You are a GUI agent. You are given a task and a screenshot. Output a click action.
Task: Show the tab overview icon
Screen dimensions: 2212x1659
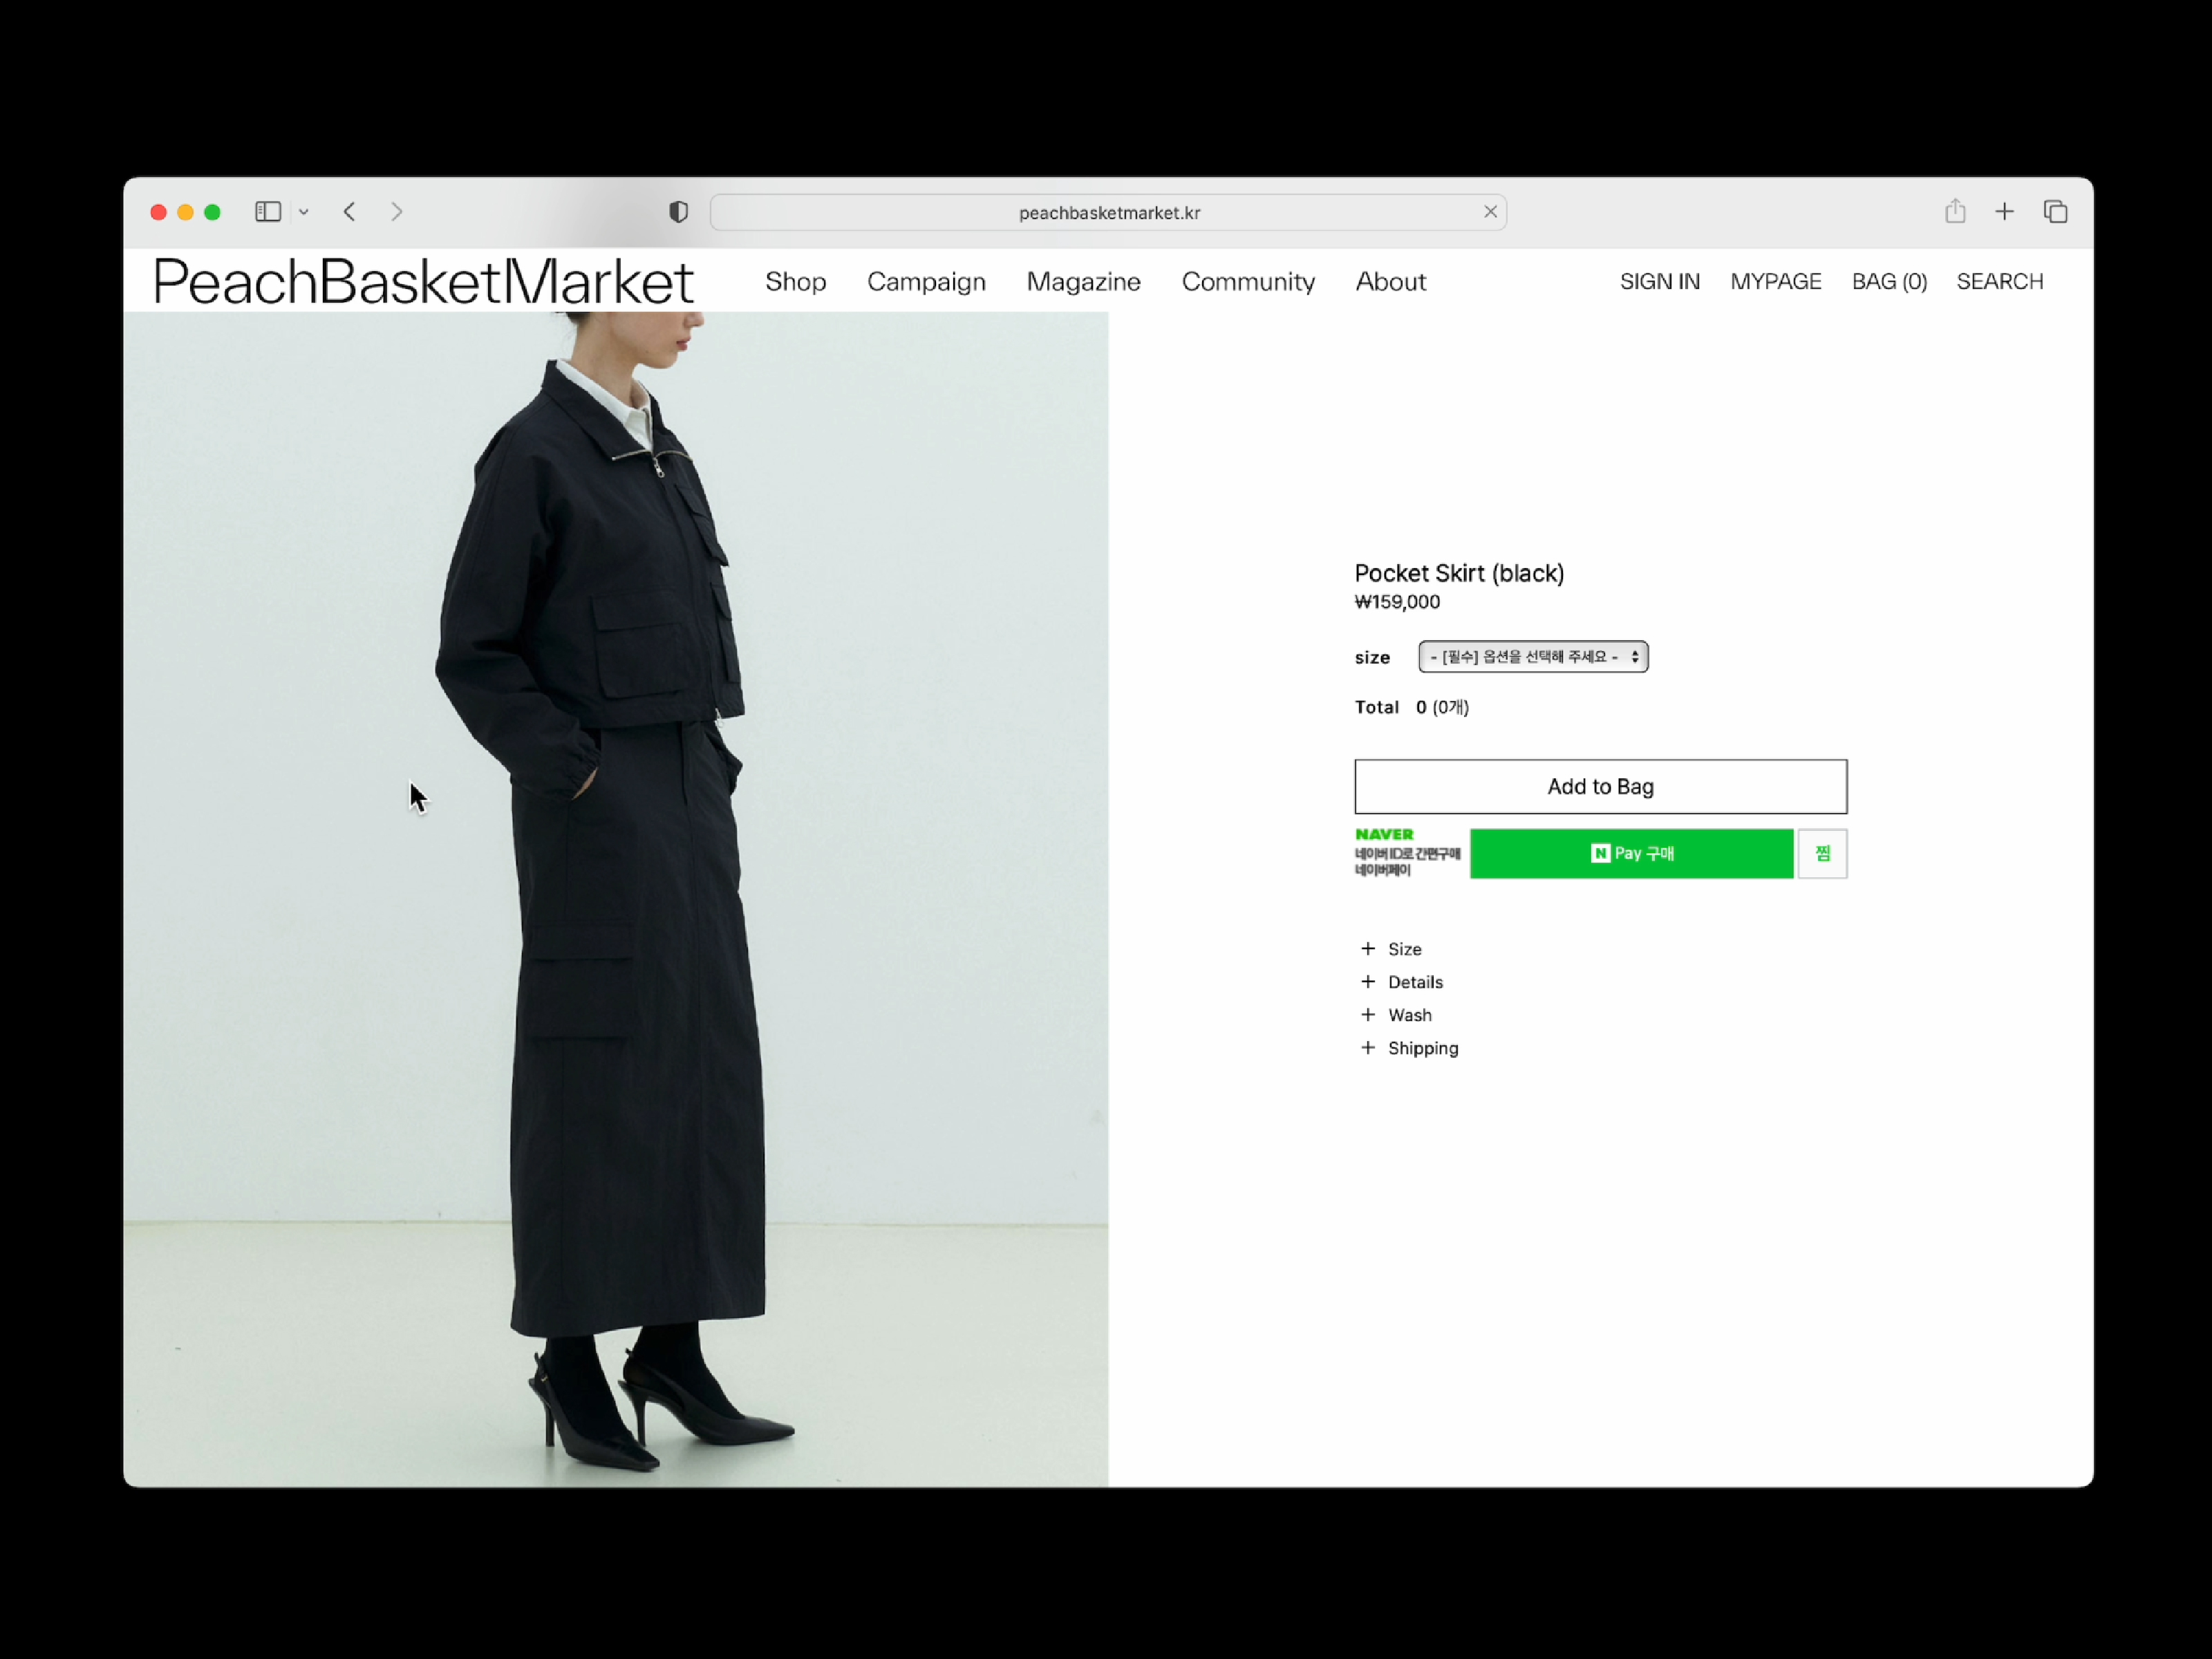2055,212
